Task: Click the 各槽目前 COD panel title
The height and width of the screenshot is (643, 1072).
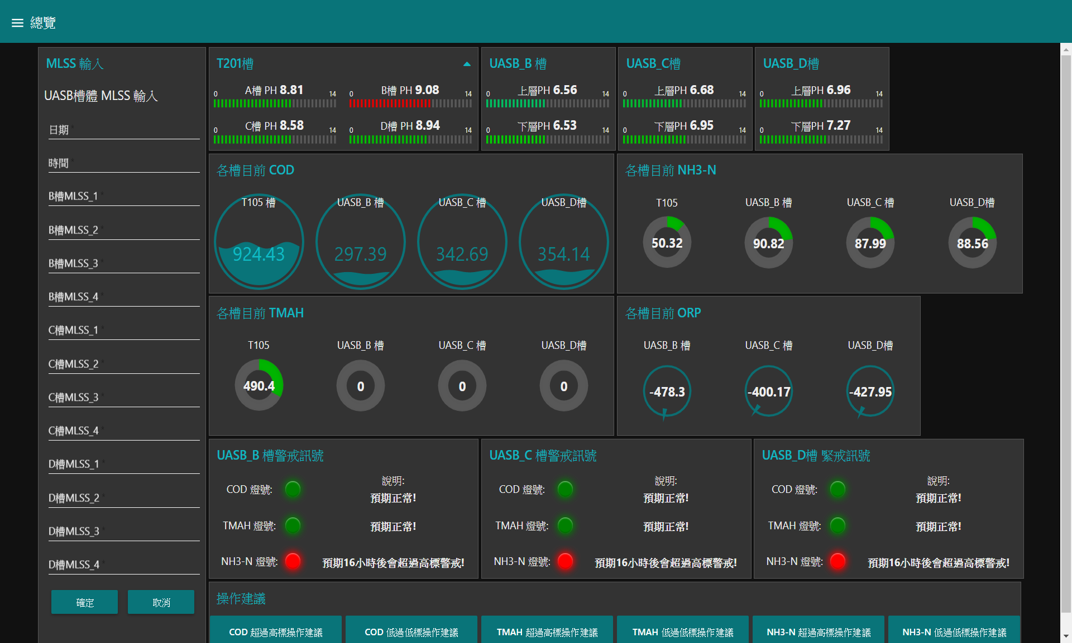Action: 255,170
